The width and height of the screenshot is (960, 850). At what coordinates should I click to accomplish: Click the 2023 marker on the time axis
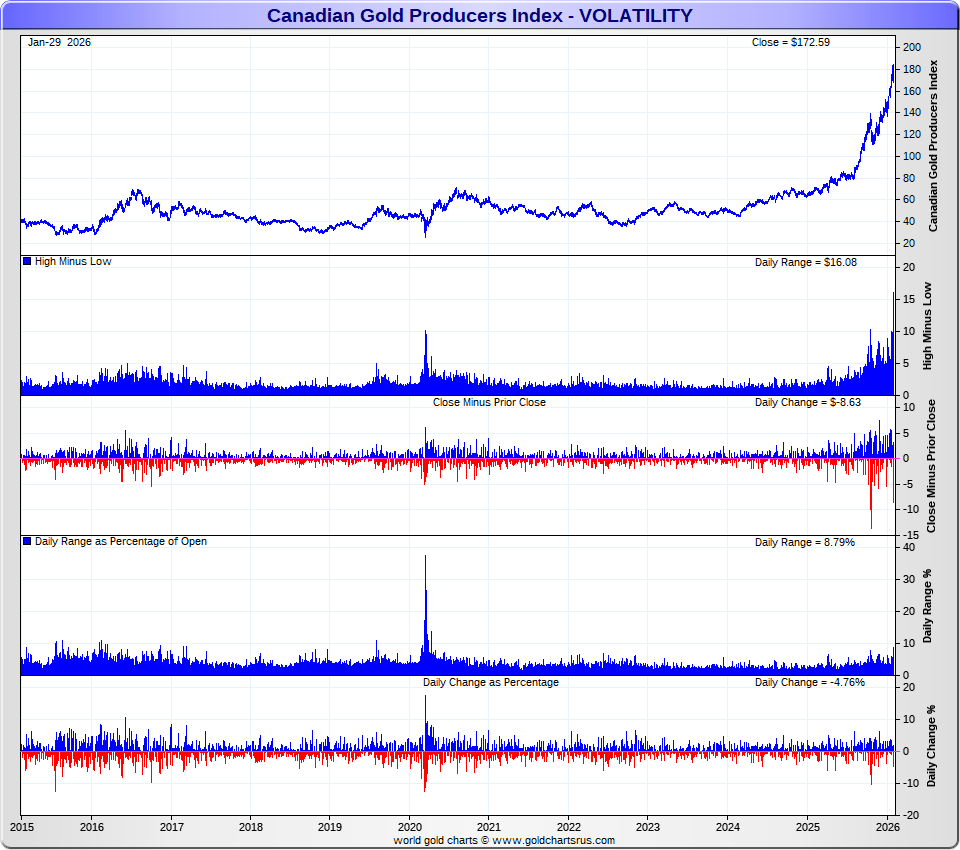pyautogui.click(x=648, y=827)
